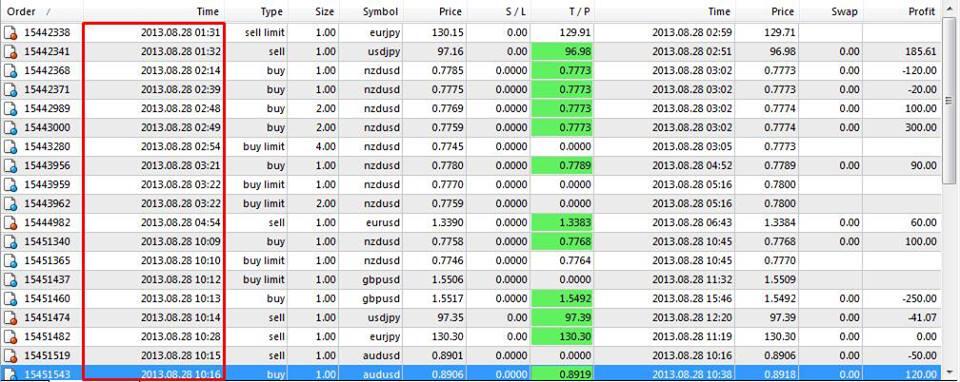Click the icon next to order 15444982

coord(10,223)
